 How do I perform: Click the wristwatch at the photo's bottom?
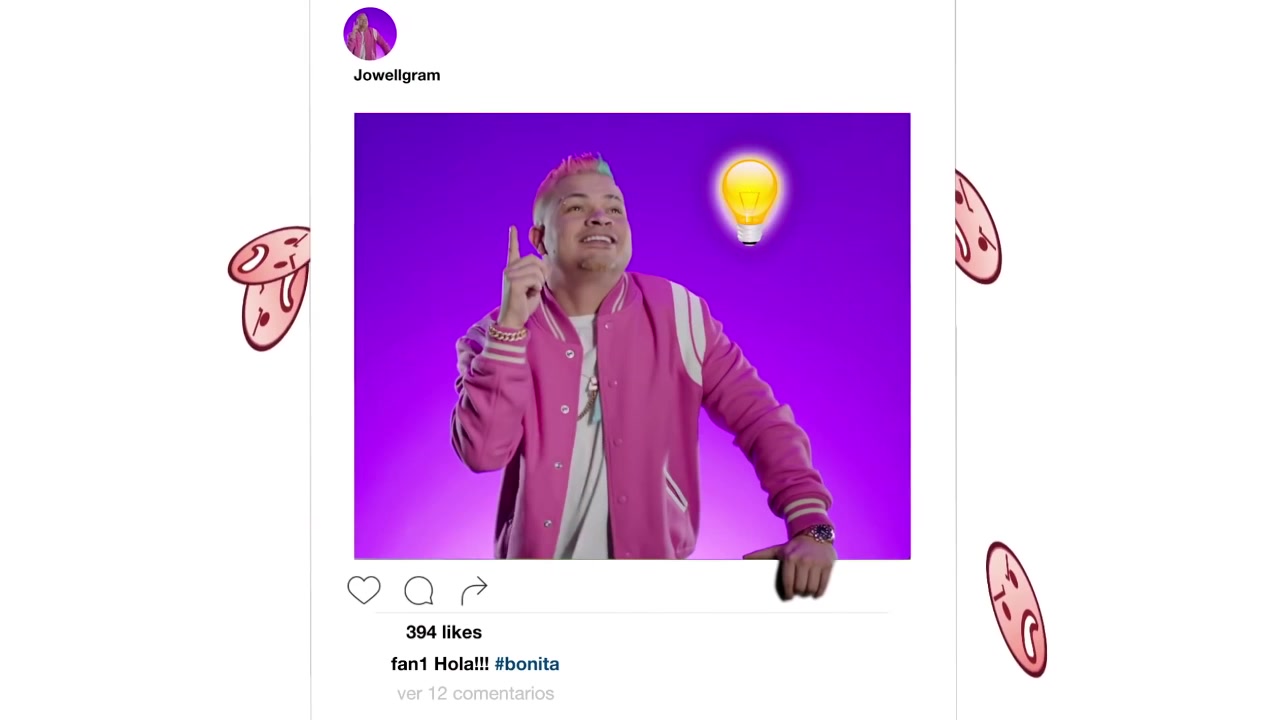(820, 533)
